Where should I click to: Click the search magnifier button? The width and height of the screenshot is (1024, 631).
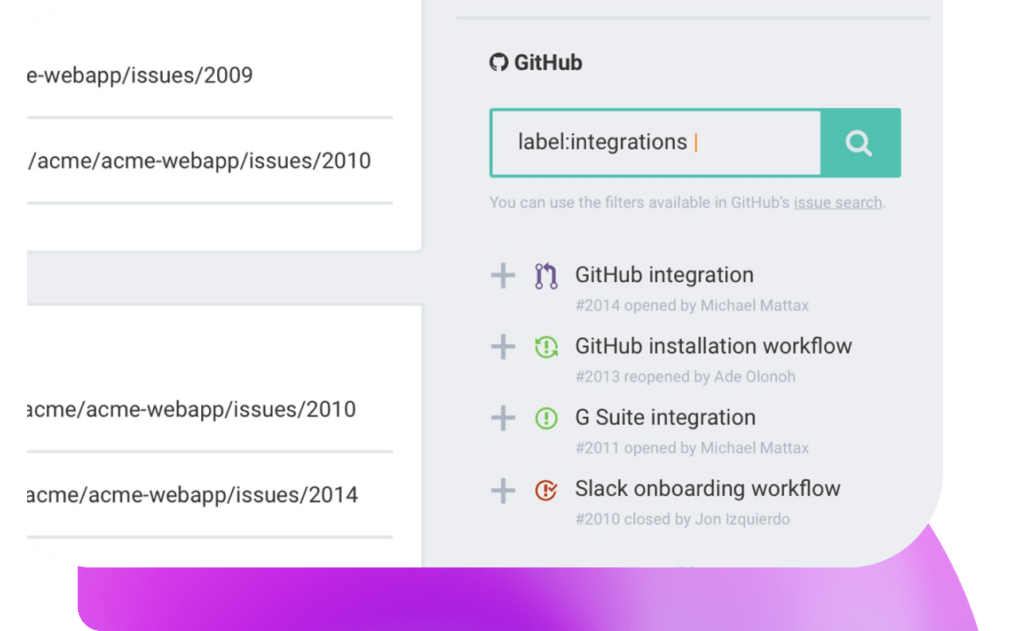[x=860, y=142]
